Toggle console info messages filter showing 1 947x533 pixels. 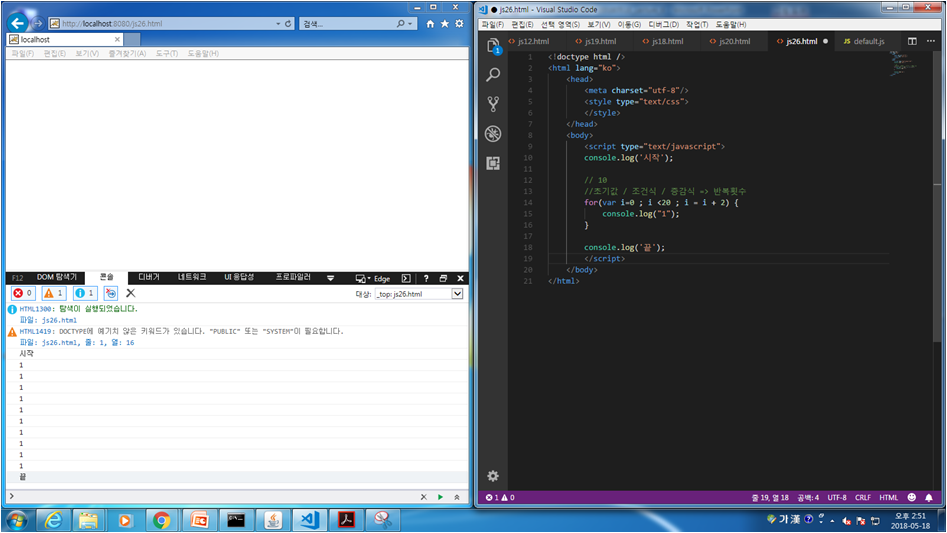coord(85,293)
